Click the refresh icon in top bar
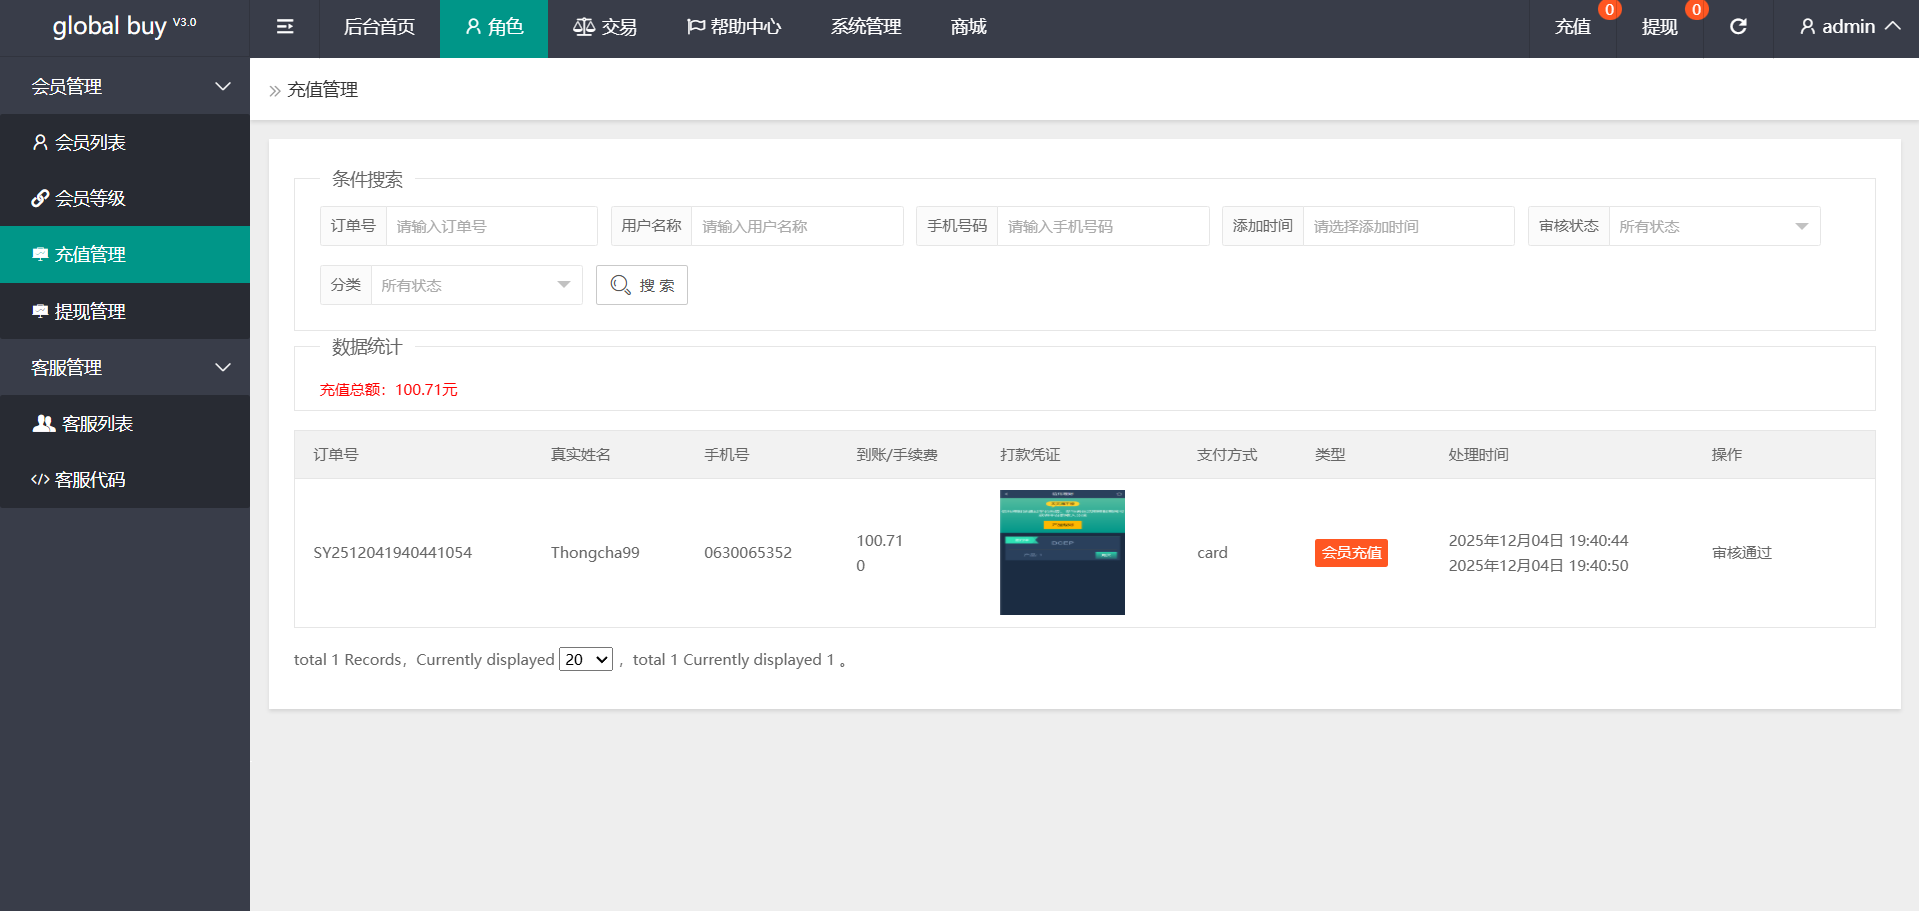Screen dimensions: 1919x911 1738,27
